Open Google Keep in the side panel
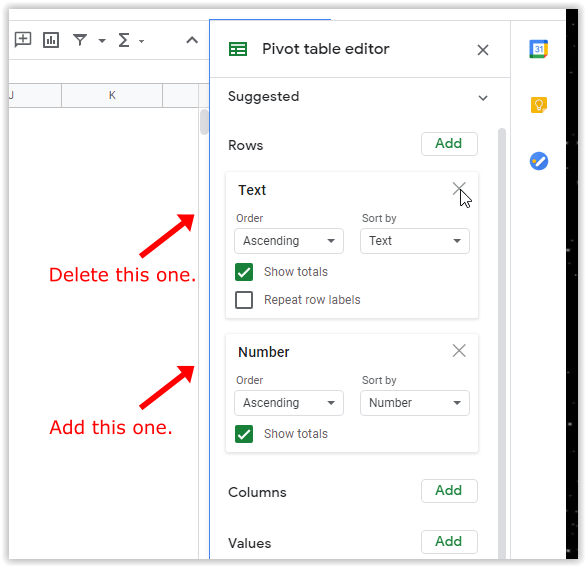 coord(539,105)
